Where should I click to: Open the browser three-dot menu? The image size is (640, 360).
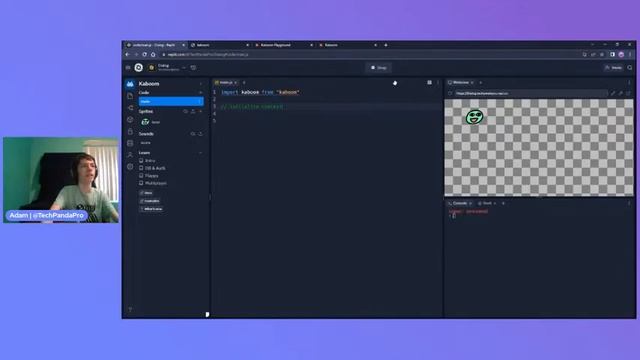[630, 54]
